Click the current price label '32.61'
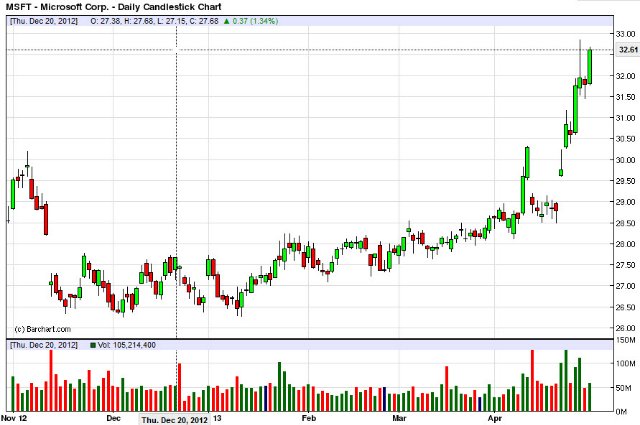640x425 pixels. click(x=628, y=50)
